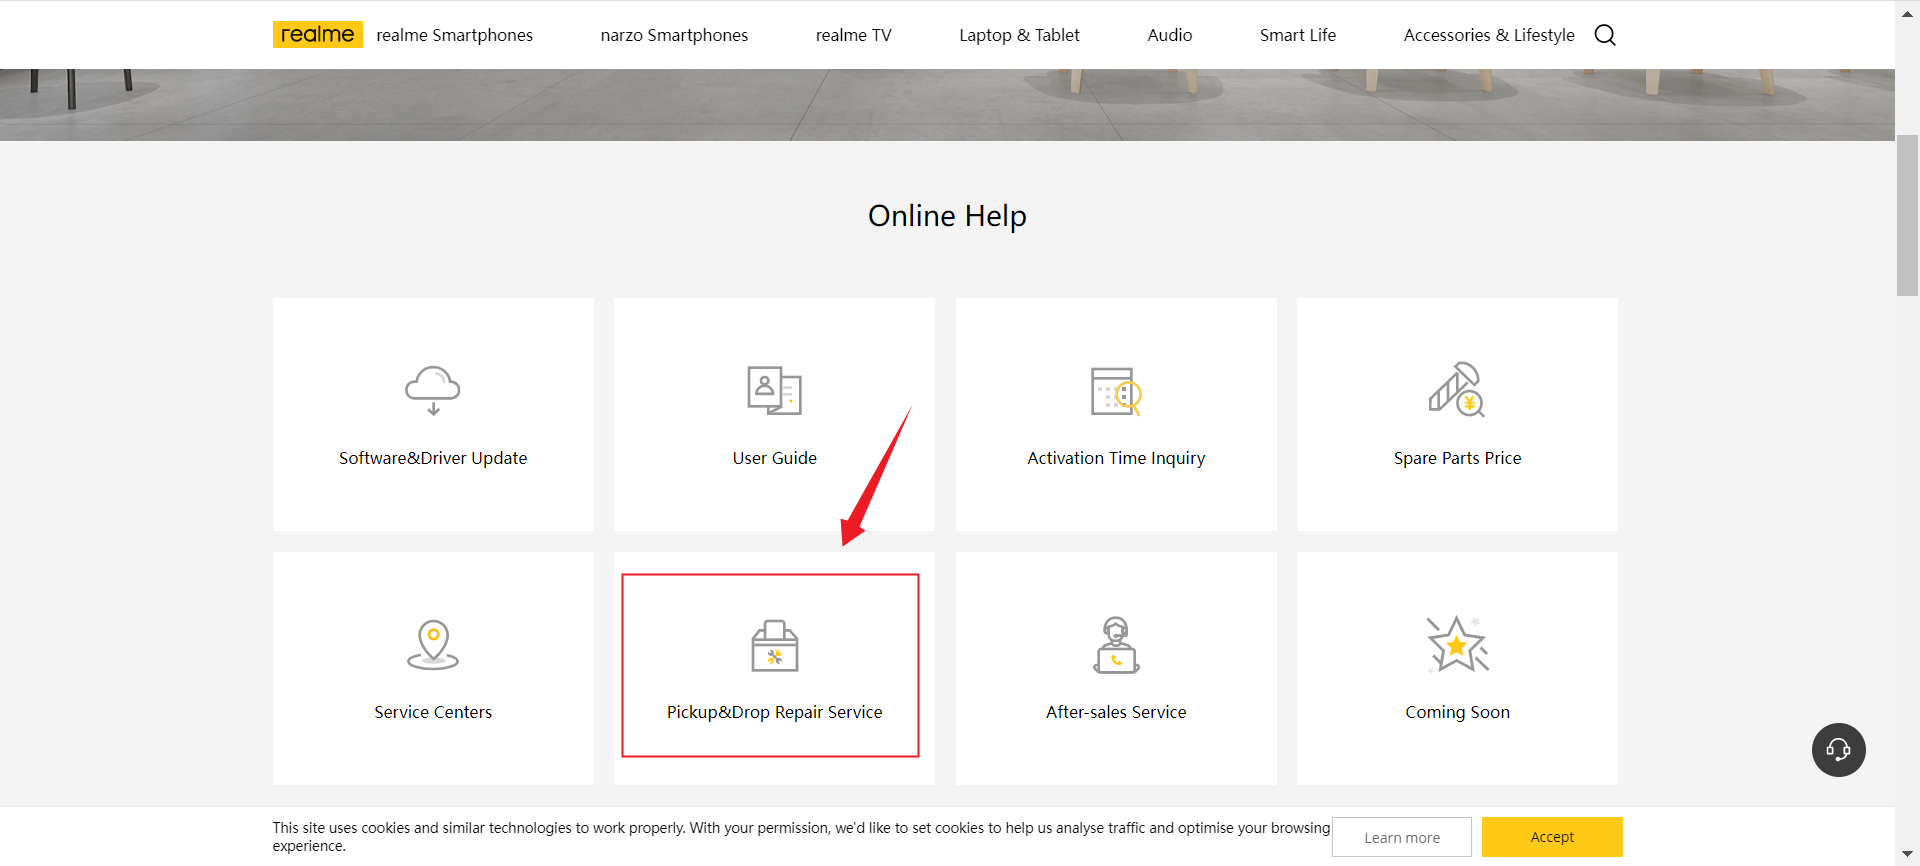The image size is (1920, 866).
Task: Click the Spare Parts Price icon
Action: (1457, 389)
